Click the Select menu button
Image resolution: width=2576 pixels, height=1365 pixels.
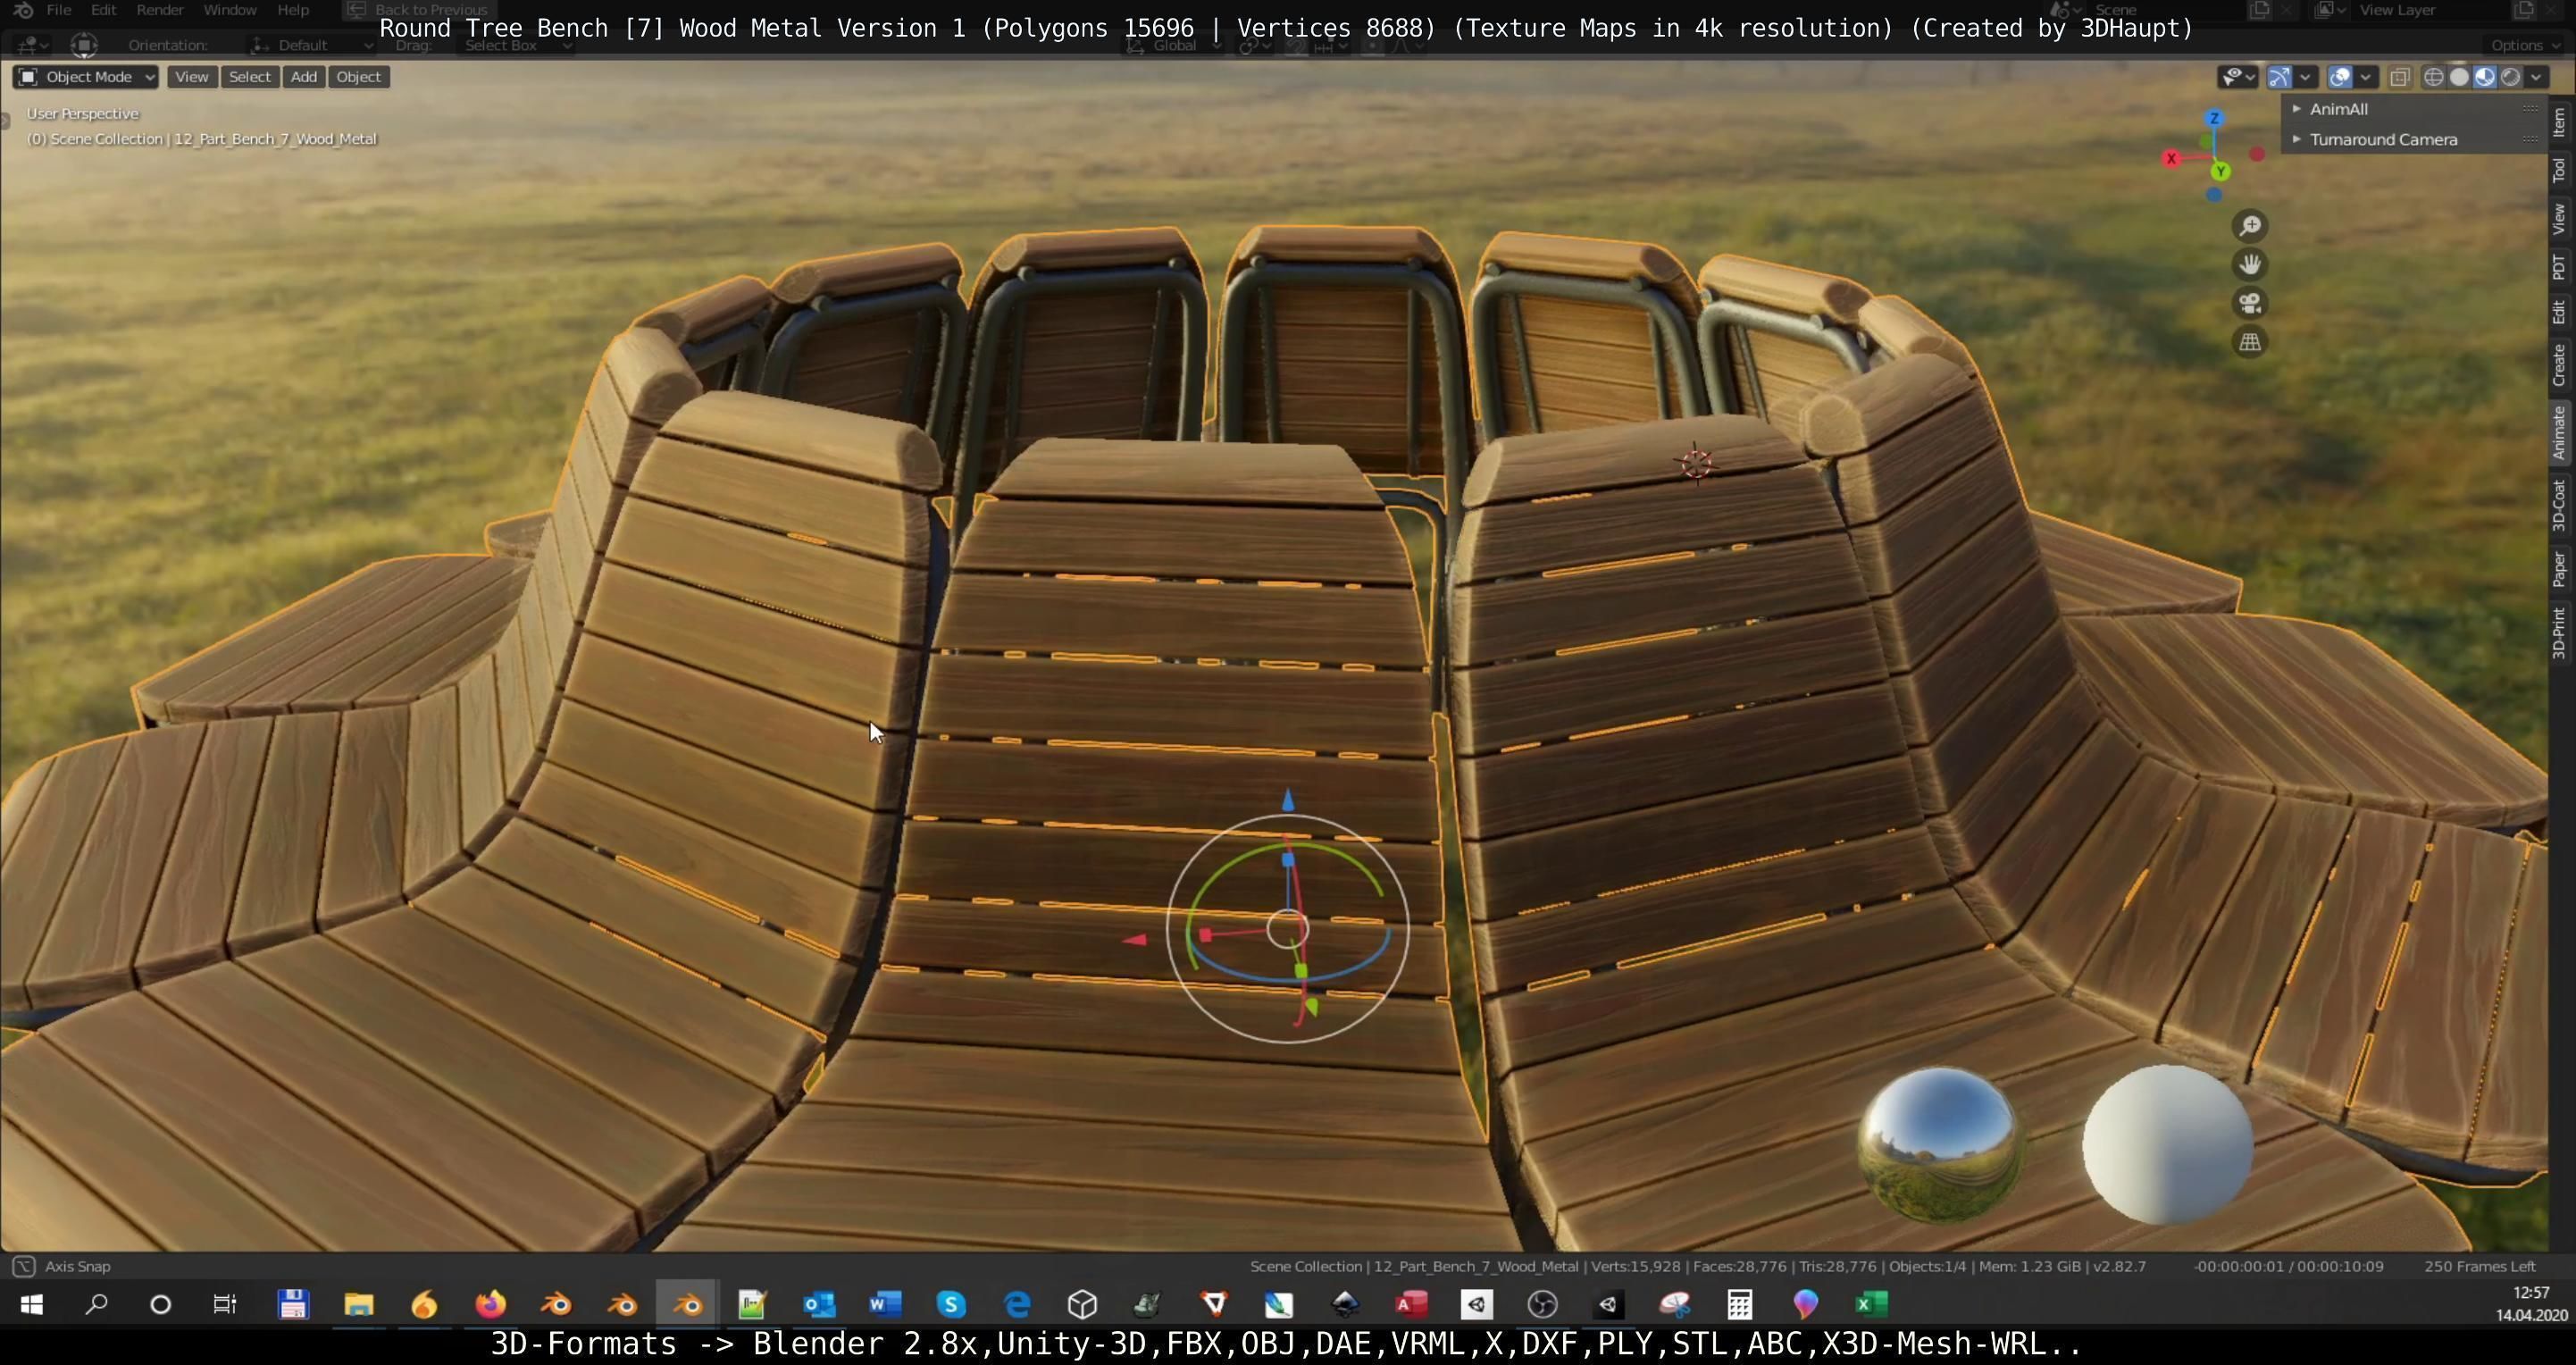(249, 77)
